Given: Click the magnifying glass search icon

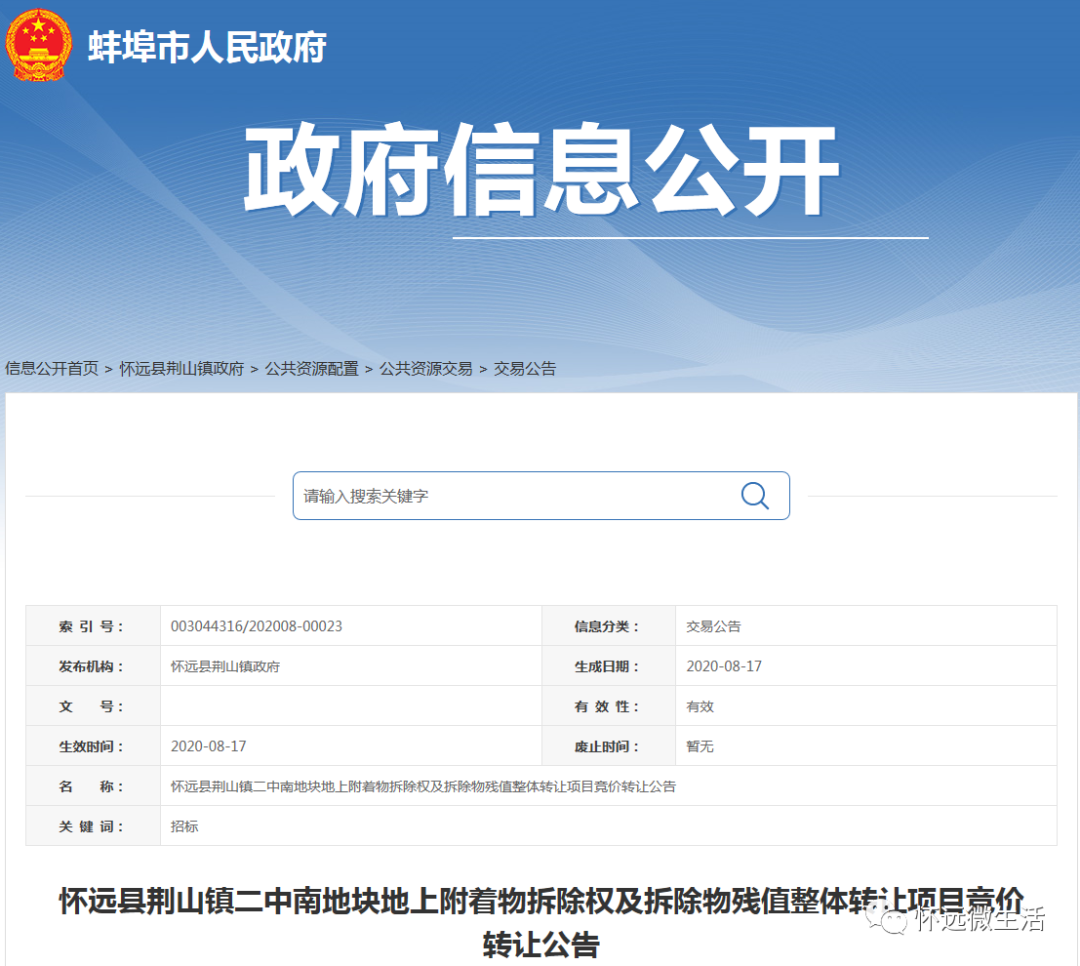Looking at the screenshot, I should coord(754,496).
